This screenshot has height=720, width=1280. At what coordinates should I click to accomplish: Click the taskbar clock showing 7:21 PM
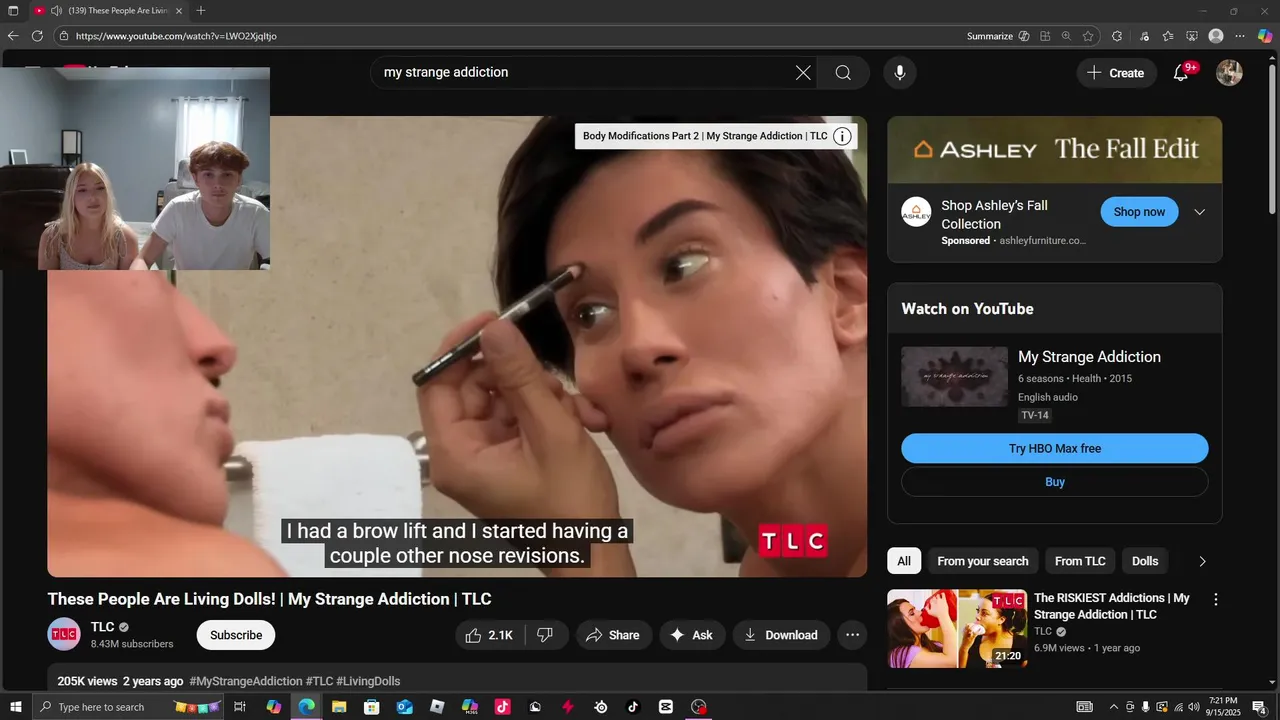1222,707
